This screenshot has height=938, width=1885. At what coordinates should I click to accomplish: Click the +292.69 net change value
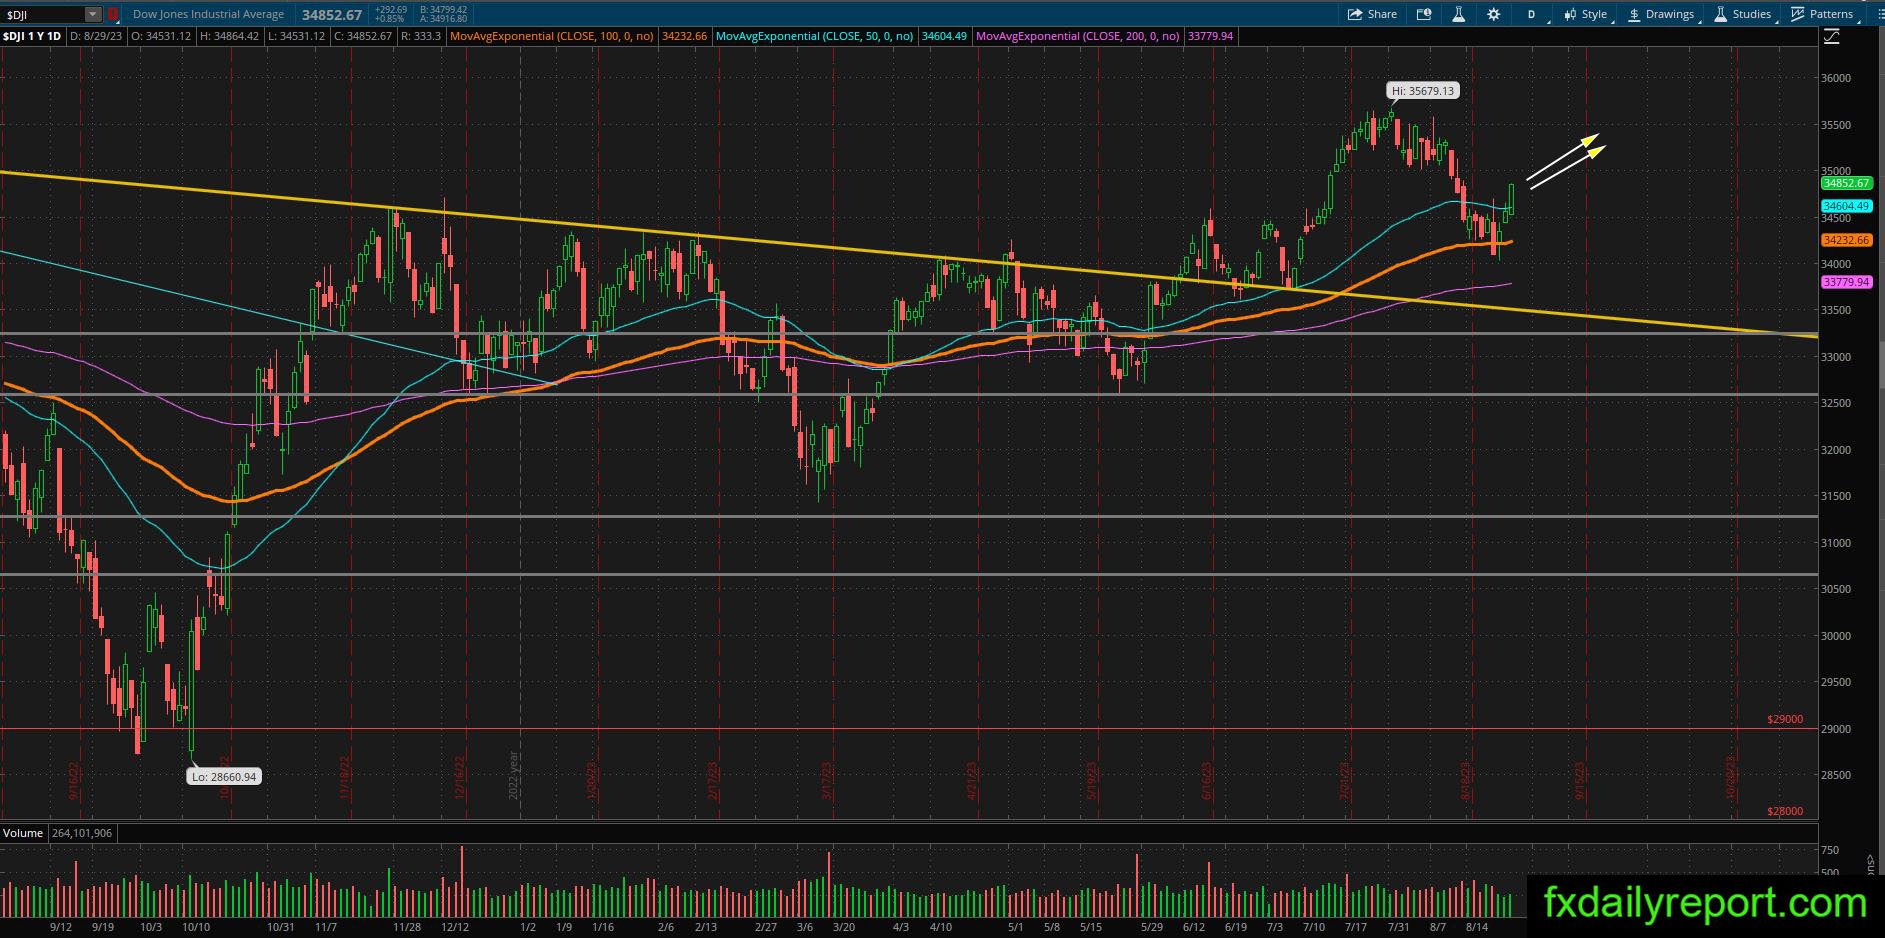tap(391, 10)
